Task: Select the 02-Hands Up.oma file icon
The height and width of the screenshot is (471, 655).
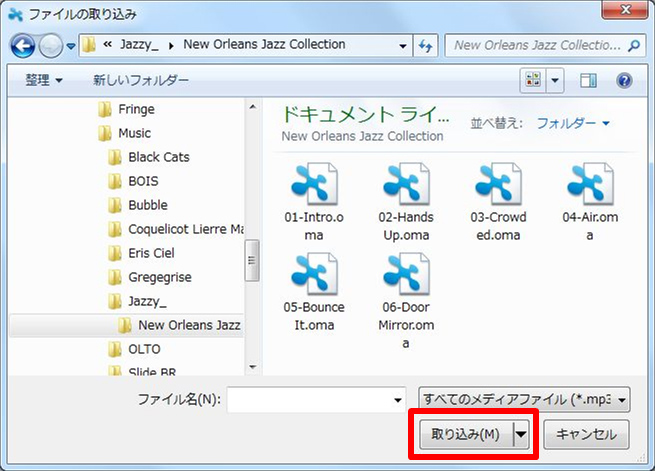Action: (x=406, y=185)
